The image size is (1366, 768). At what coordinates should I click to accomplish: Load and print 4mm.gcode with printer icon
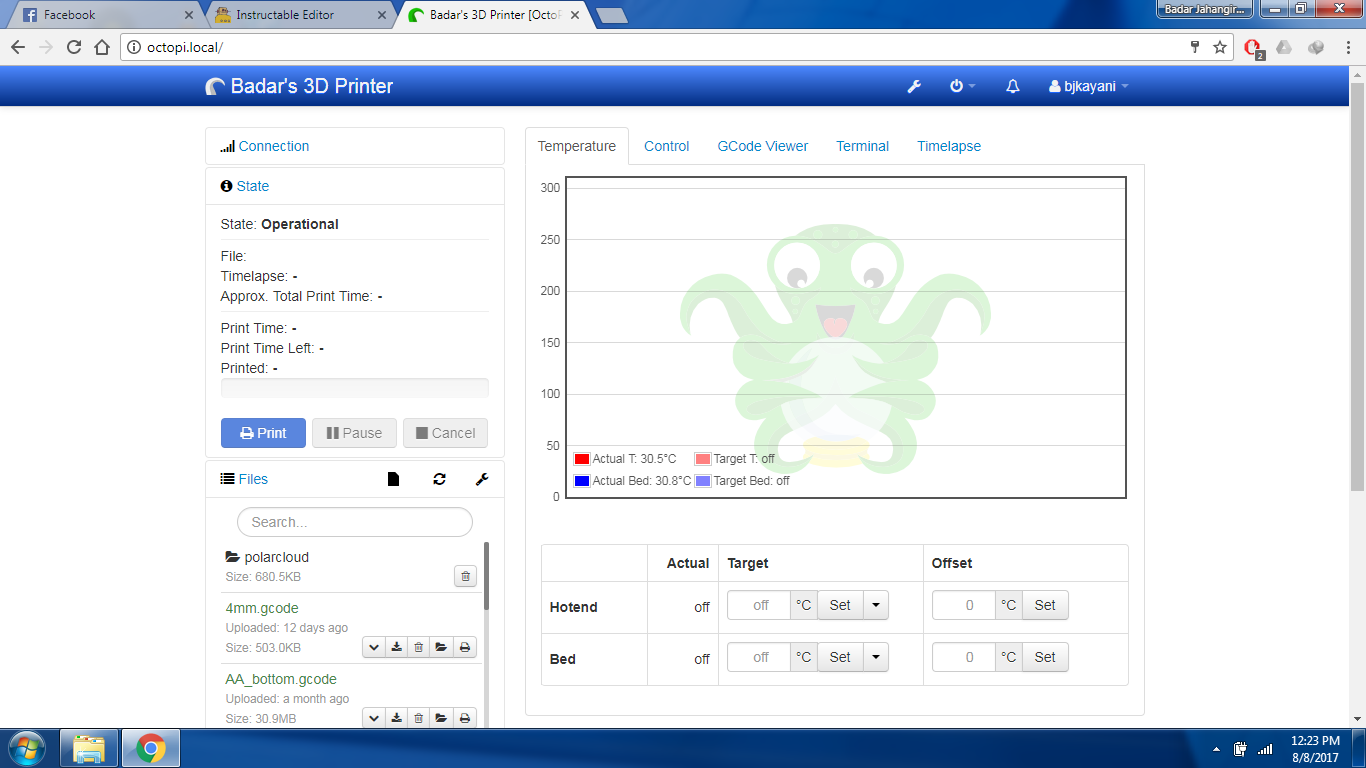coord(465,647)
